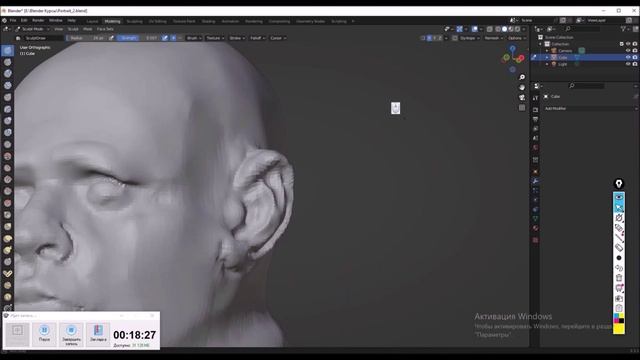Select the Flatten brush tool
Image resolution: width=640 pixels, height=360 pixels.
point(7,168)
